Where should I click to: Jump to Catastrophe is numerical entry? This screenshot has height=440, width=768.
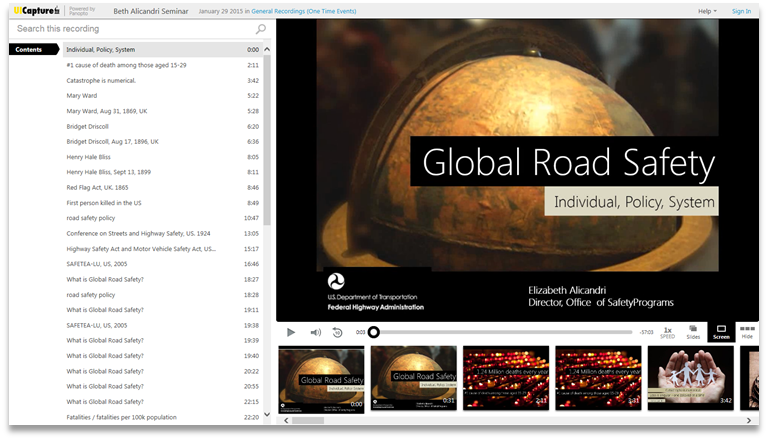pos(99,80)
